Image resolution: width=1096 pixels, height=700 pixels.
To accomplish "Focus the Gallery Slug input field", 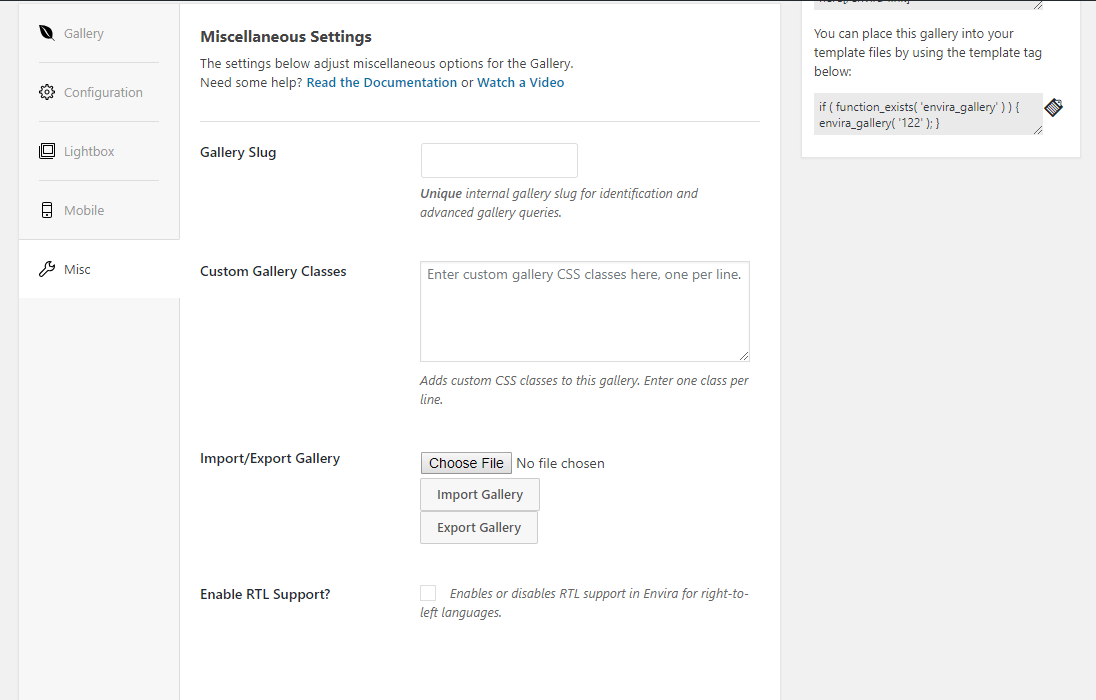I will coord(499,161).
